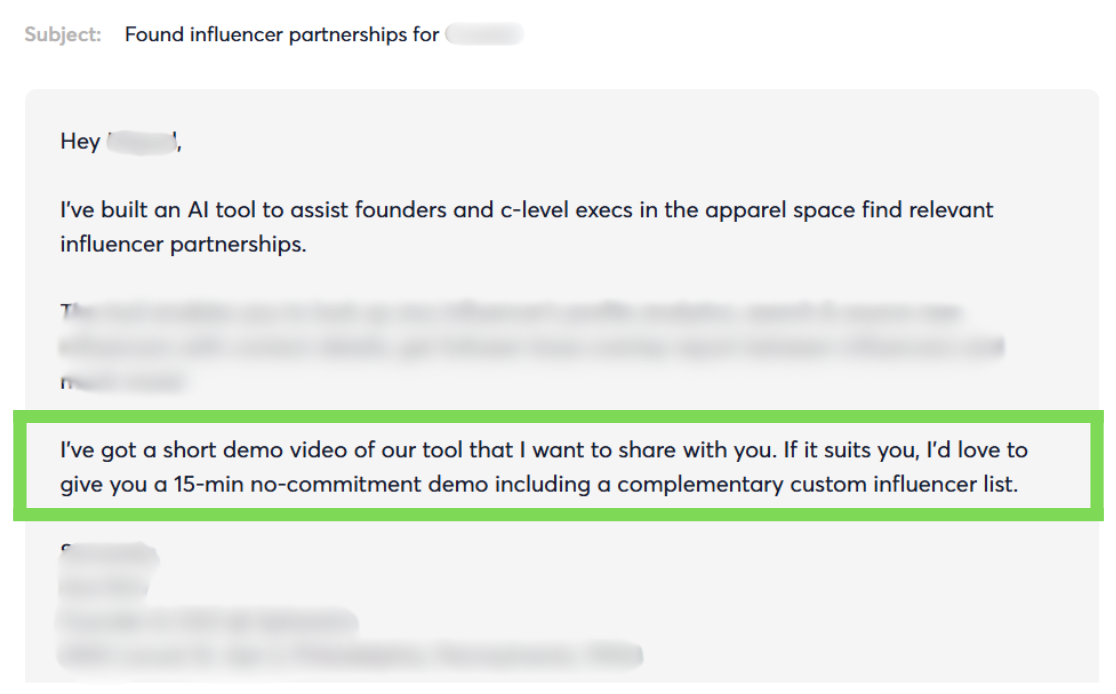Click the blurred sender name in signature

109,553
